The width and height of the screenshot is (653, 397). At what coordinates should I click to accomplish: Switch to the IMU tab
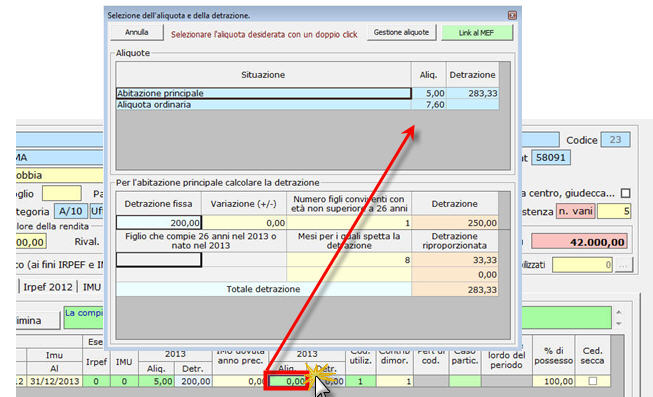pos(92,287)
